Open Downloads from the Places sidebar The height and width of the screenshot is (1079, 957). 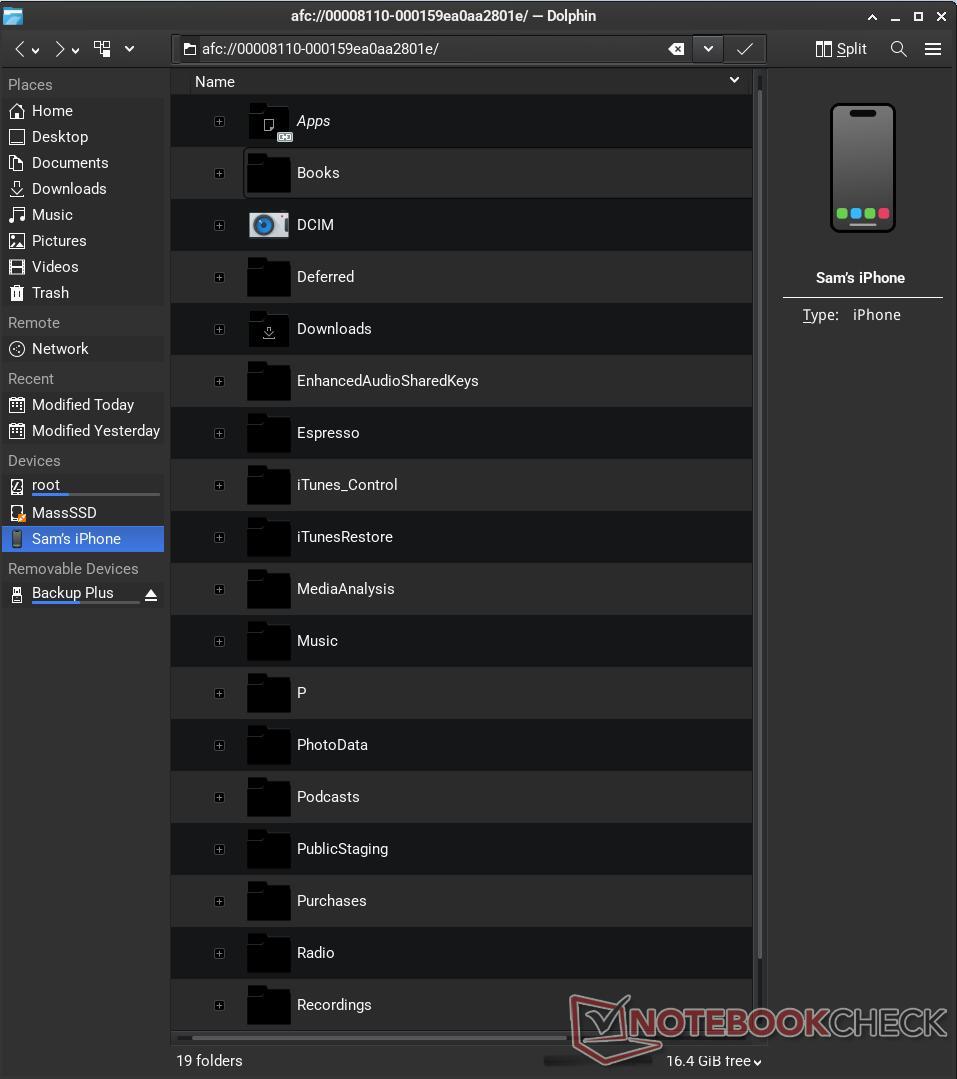pyautogui.click(x=67, y=188)
